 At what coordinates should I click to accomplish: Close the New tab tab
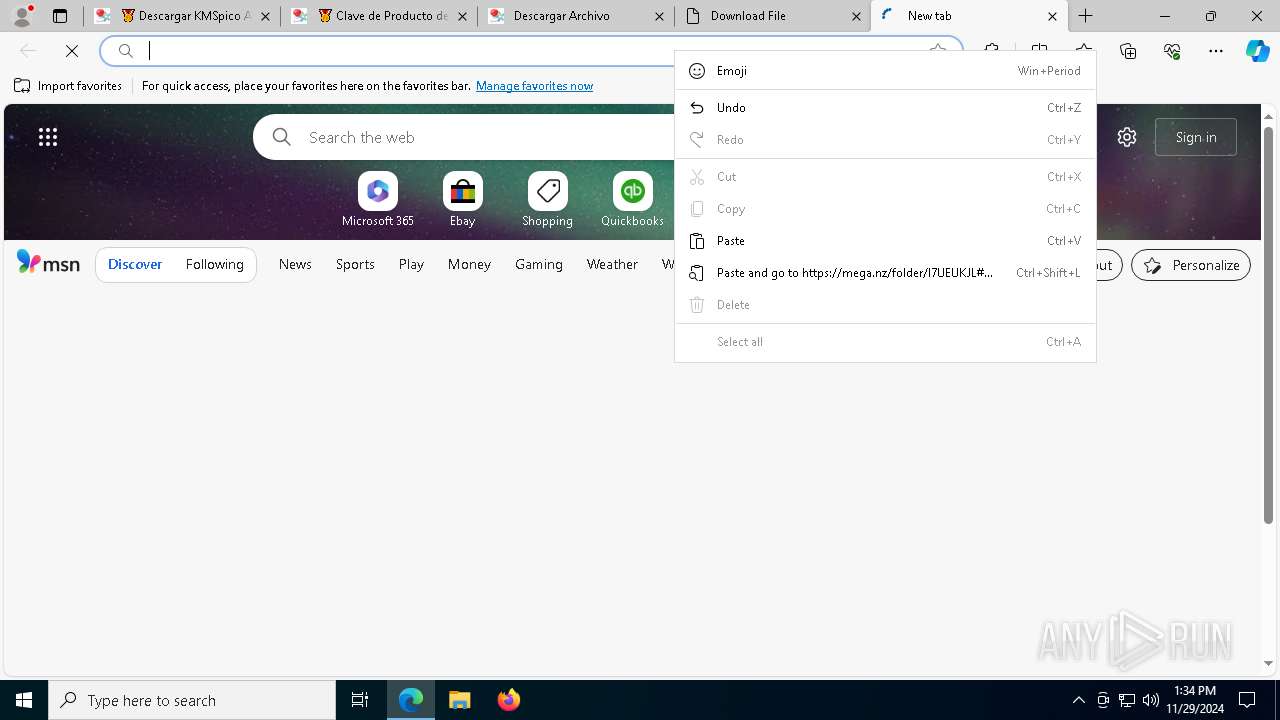tap(1052, 16)
